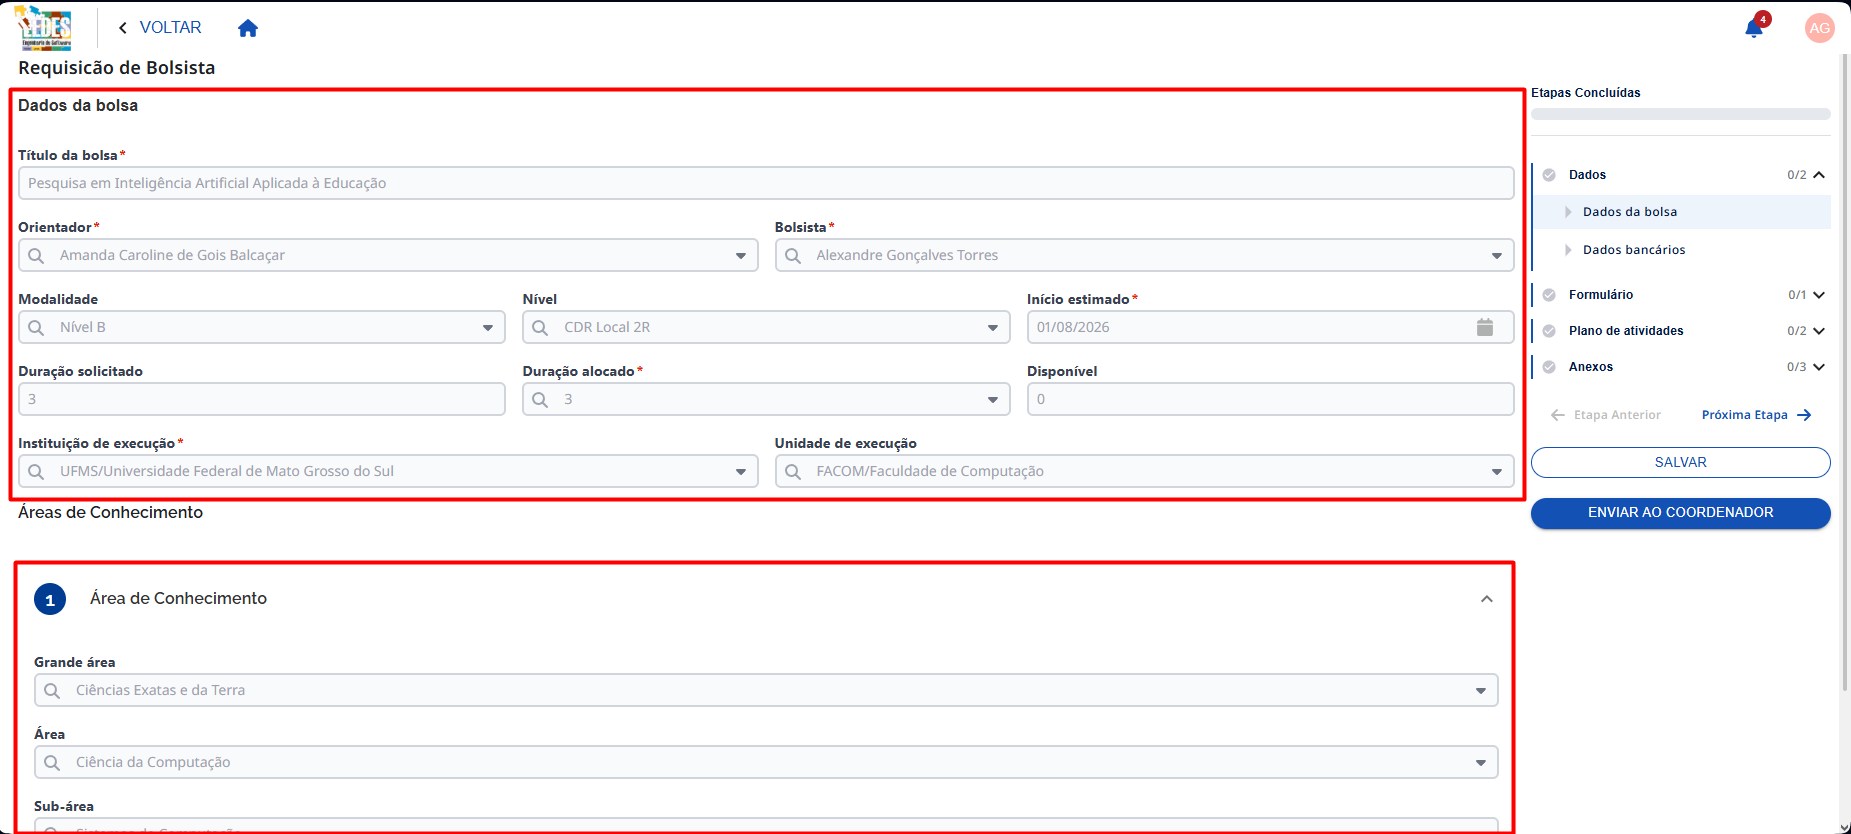The image size is (1851, 834).
Task: Collapse the Área de Conhecimento panel
Action: click(x=1487, y=599)
